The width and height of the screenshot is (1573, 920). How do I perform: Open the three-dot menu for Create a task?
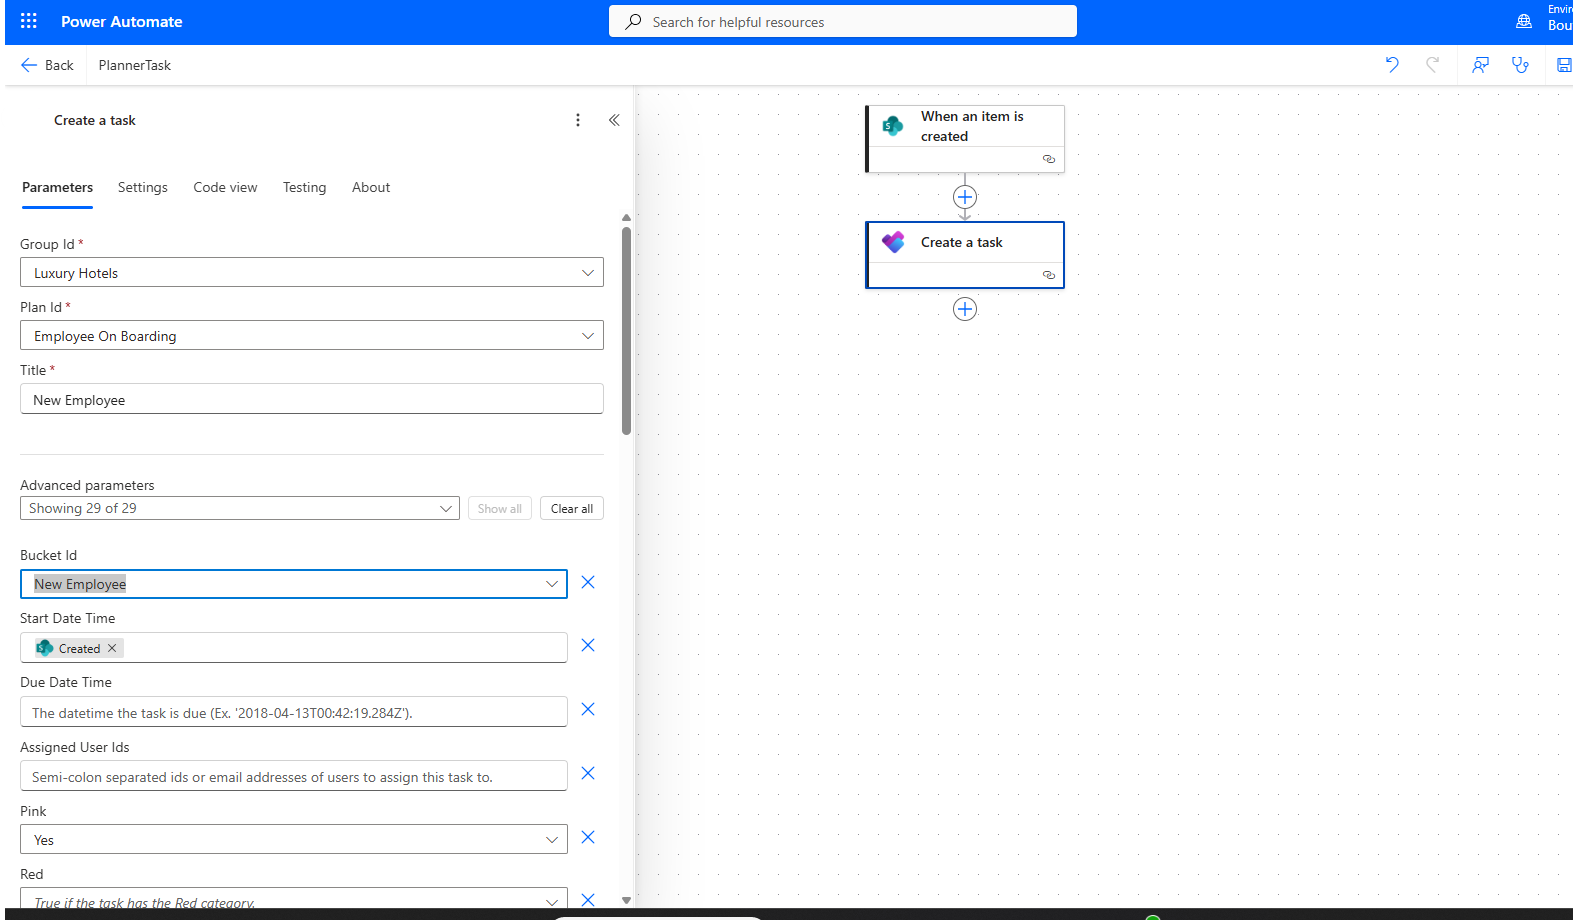click(578, 120)
